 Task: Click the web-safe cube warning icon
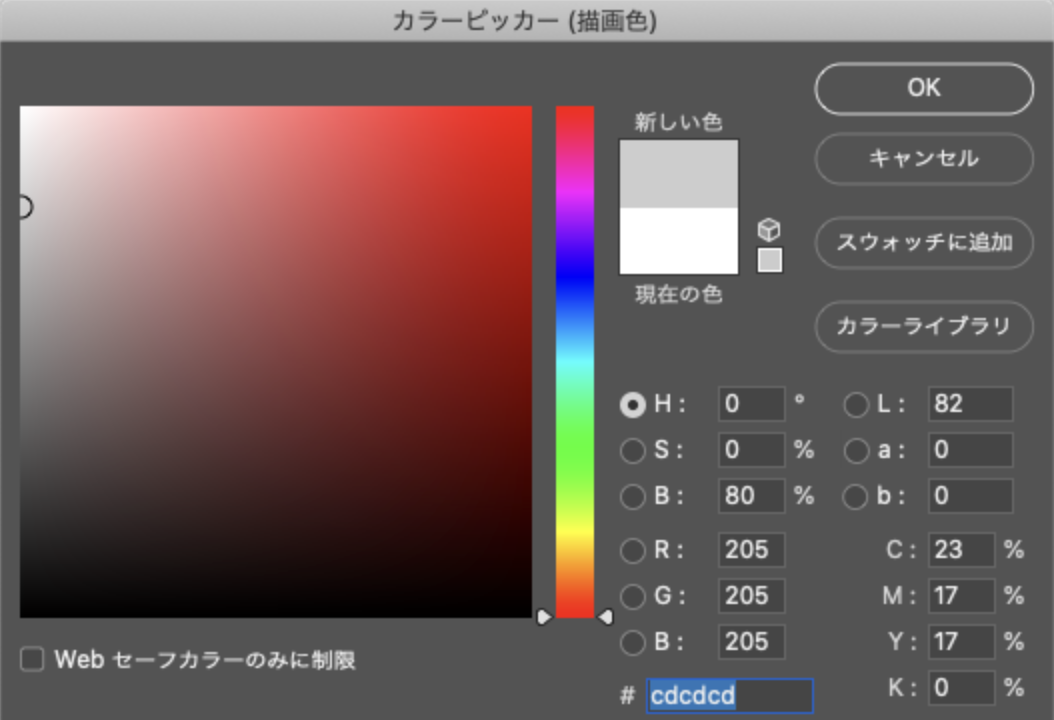click(769, 229)
